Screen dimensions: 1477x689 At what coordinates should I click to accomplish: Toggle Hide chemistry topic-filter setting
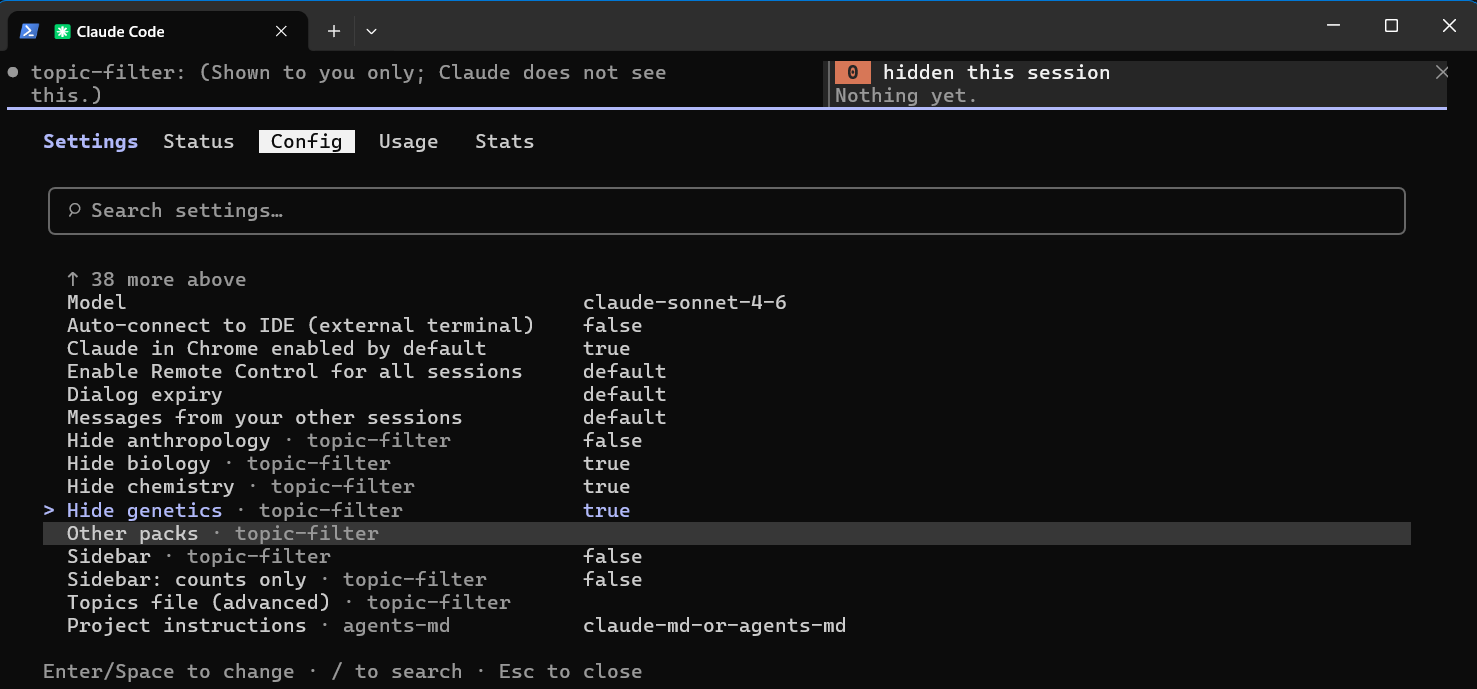pos(727,486)
